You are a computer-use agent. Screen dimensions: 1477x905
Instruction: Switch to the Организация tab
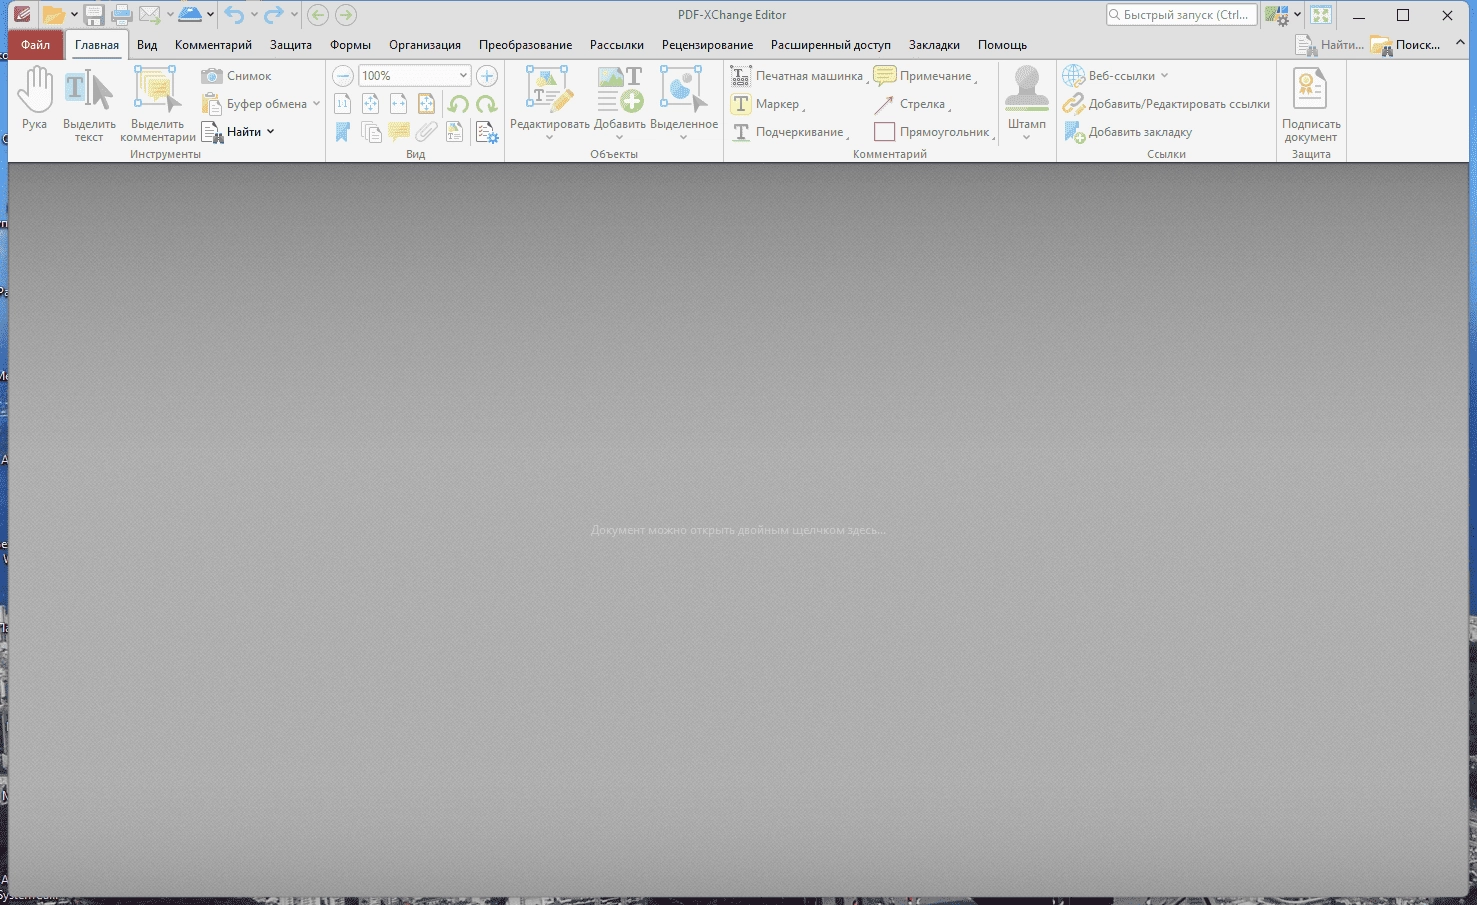coord(425,45)
